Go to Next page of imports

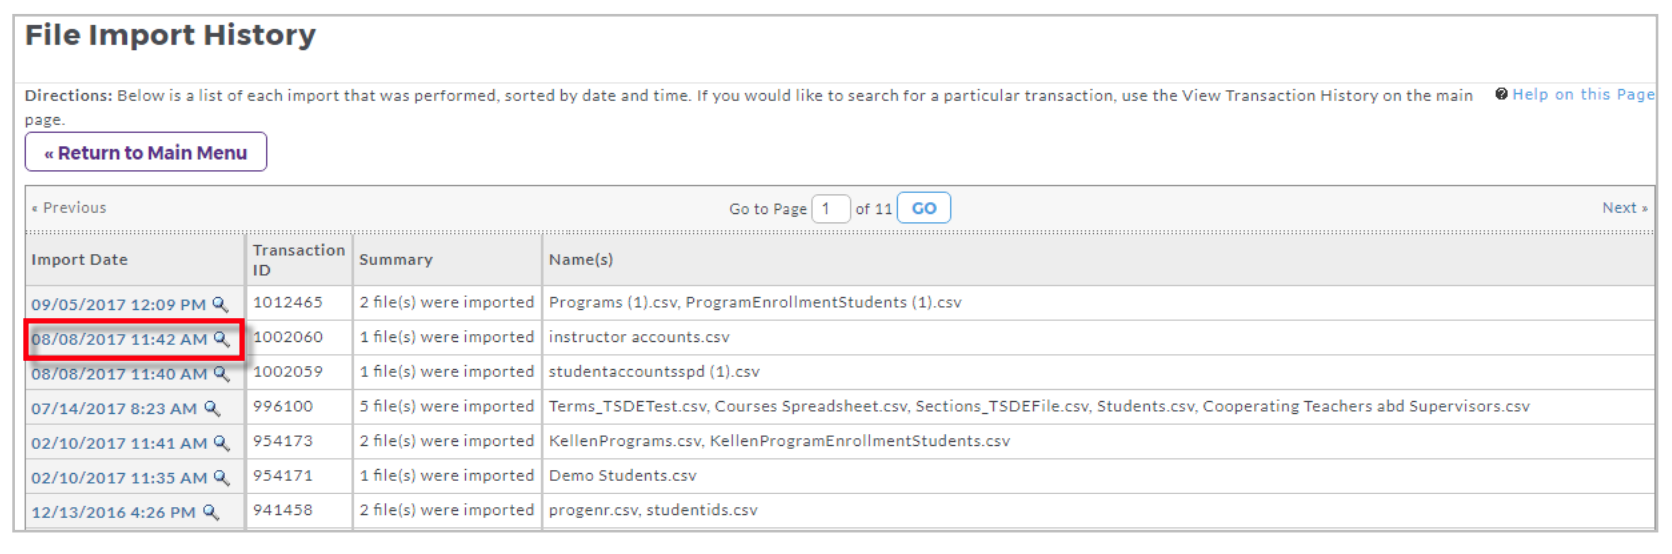pos(1625,208)
